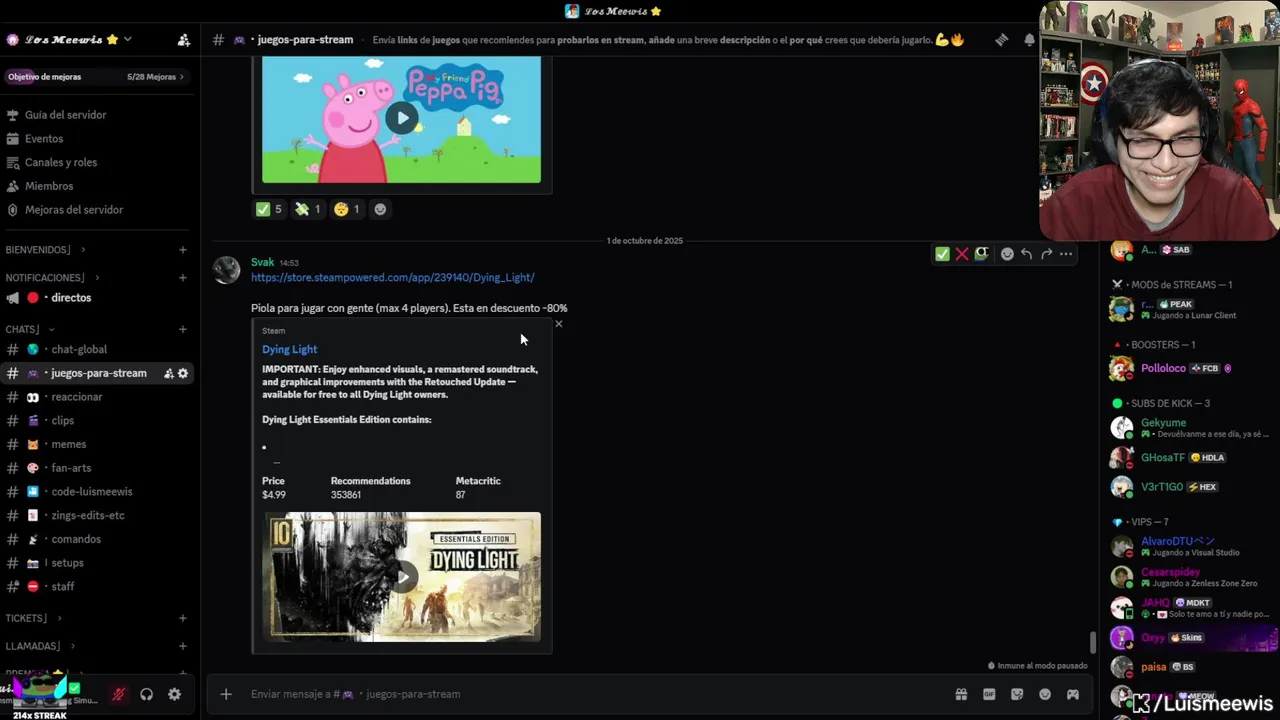Dismiss the Steam embed with its X
The height and width of the screenshot is (720, 1280).
point(559,323)
